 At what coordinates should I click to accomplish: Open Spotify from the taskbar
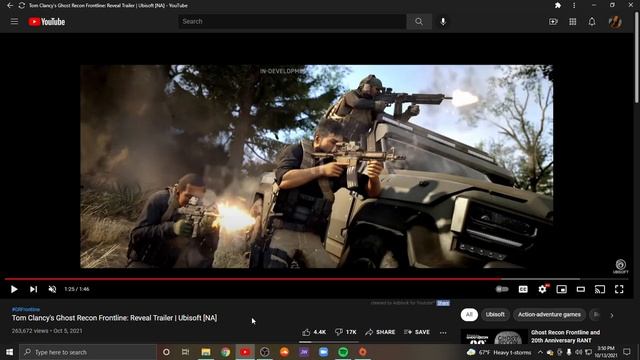(343, 352)
